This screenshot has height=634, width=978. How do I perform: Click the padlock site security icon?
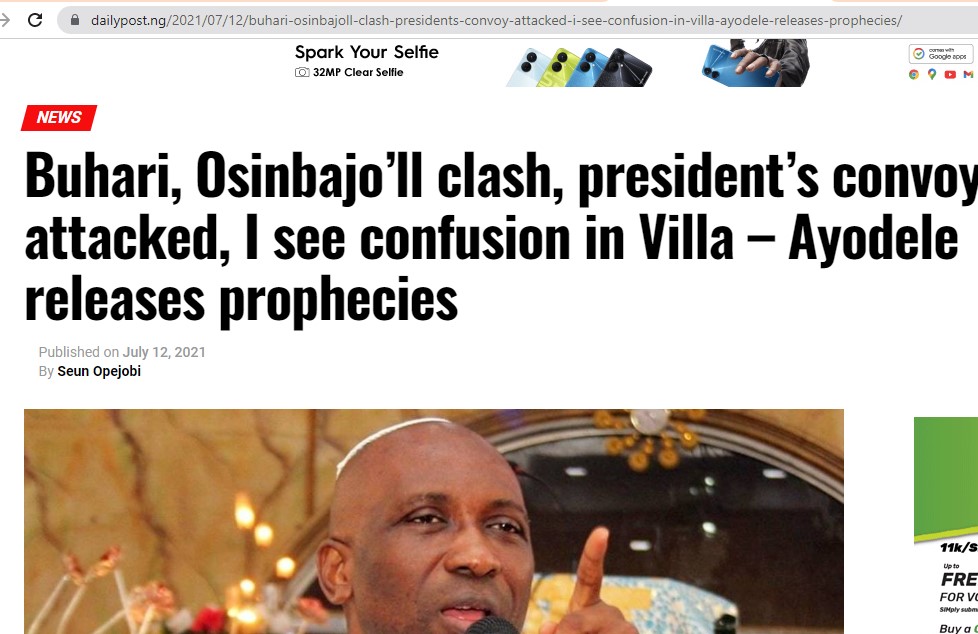tap(75, 20)
